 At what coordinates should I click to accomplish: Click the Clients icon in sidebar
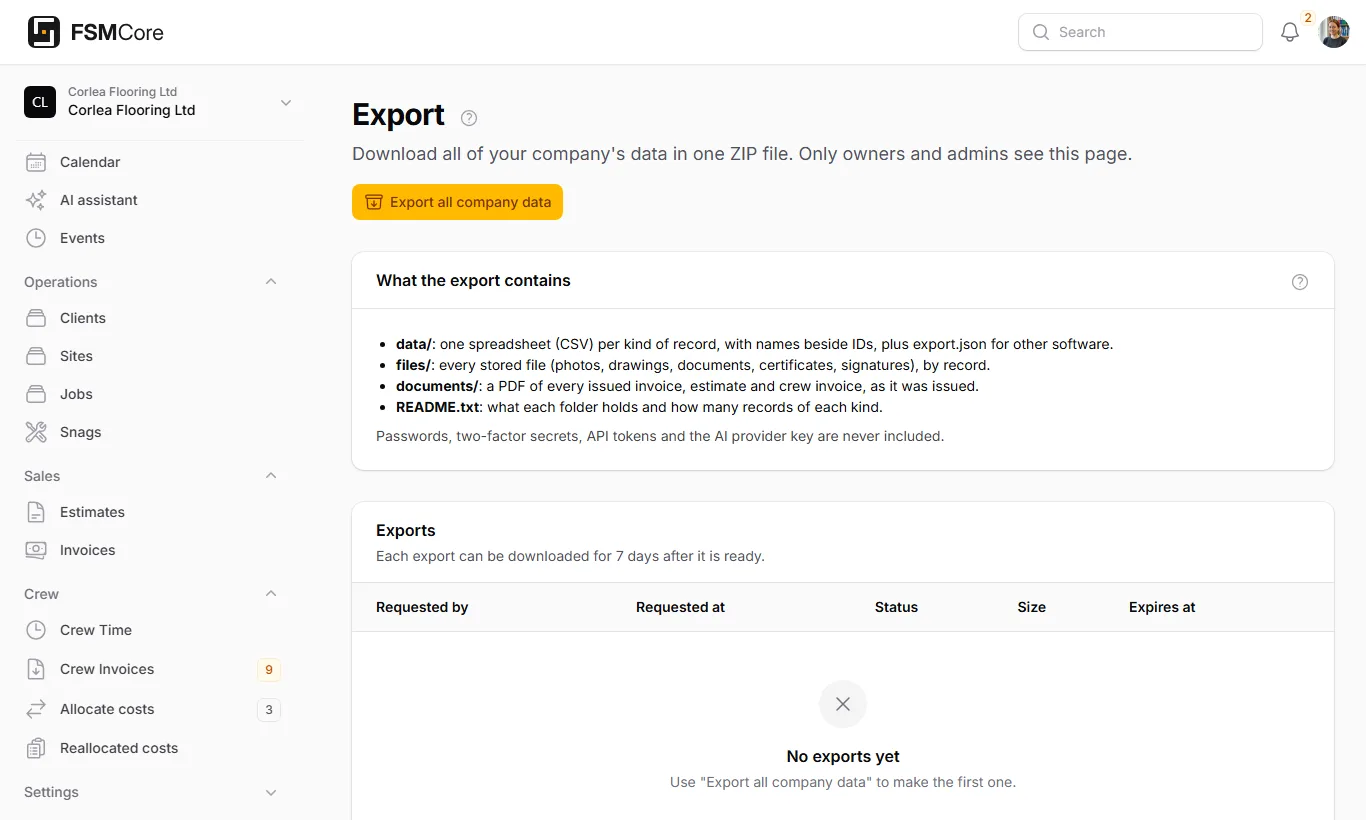tap(36, 318)
